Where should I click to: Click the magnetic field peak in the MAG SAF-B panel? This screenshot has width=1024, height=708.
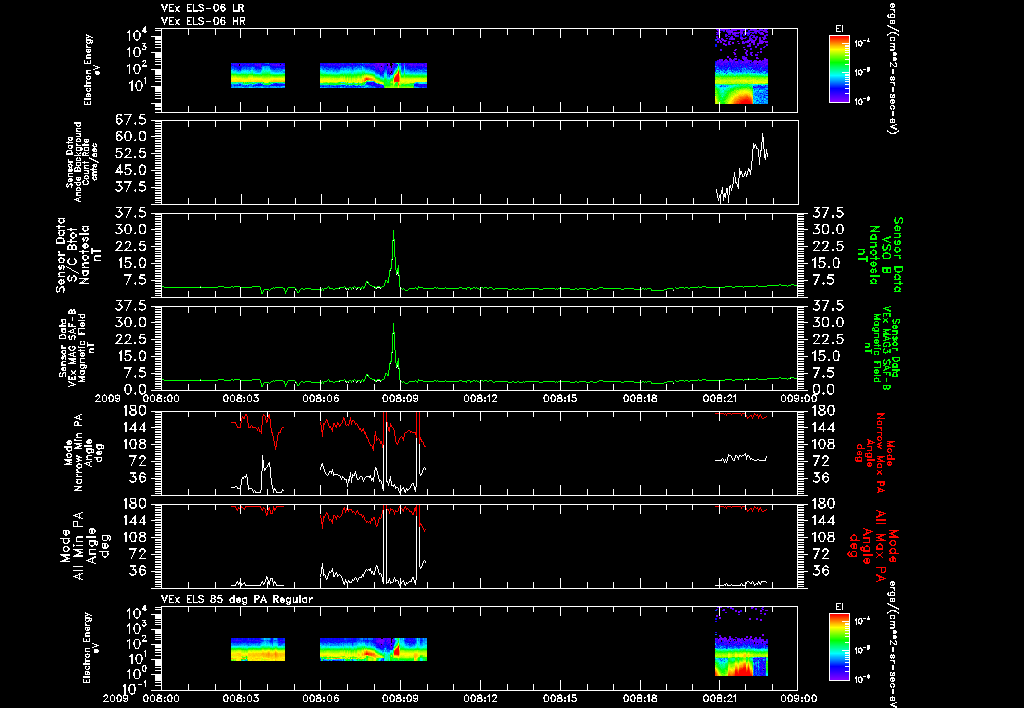click(393, 325)
